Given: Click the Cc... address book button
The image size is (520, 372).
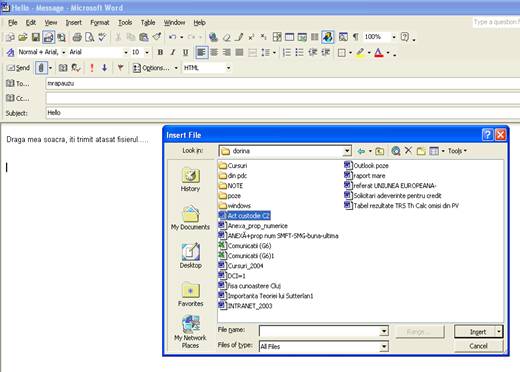Looking at the screenshot, I should 18,98.
